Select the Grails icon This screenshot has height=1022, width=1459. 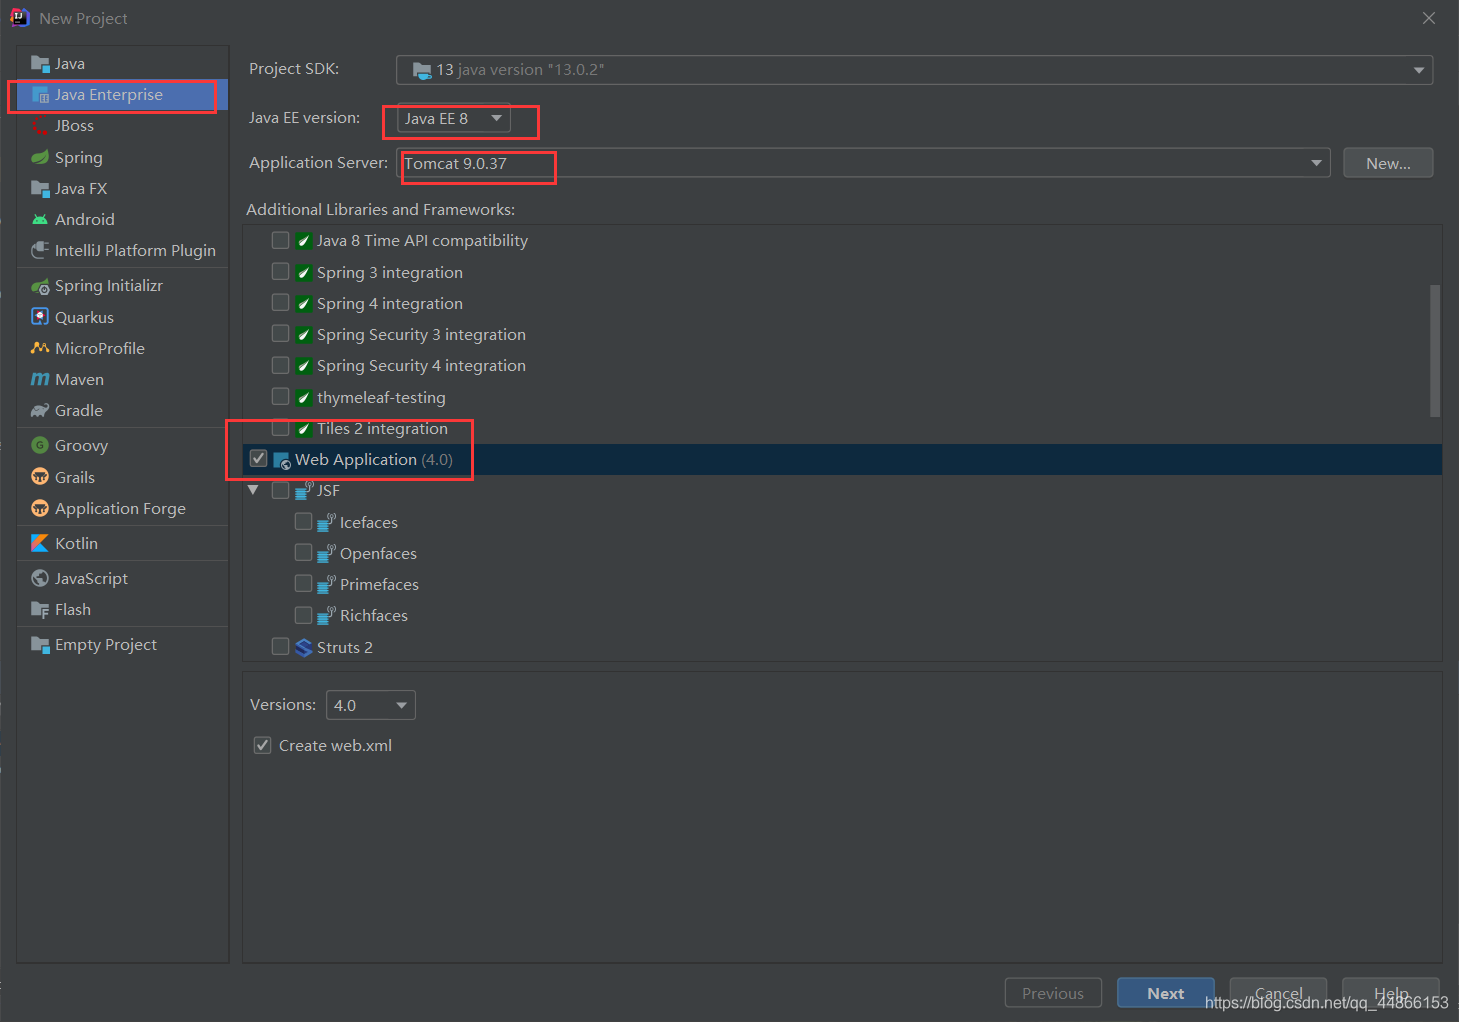pyautogui.click(x=40, y=477)
